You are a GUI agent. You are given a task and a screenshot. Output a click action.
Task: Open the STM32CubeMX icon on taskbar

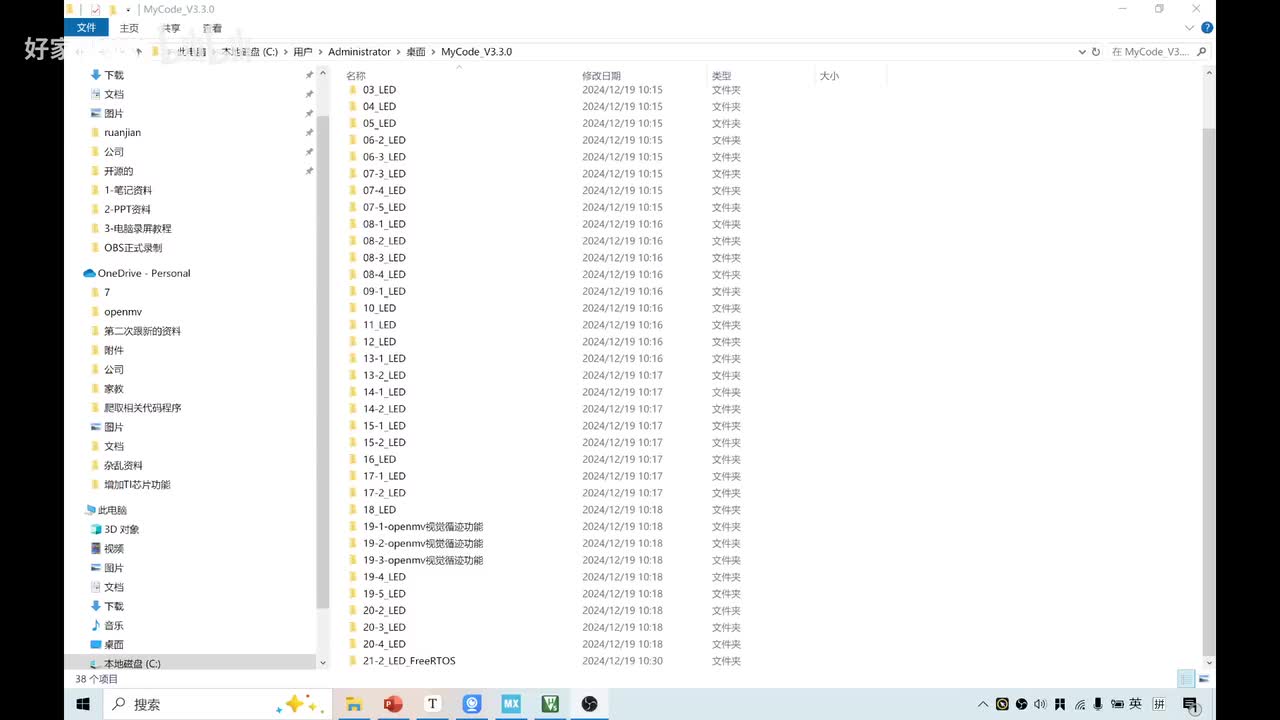(511, 704)
